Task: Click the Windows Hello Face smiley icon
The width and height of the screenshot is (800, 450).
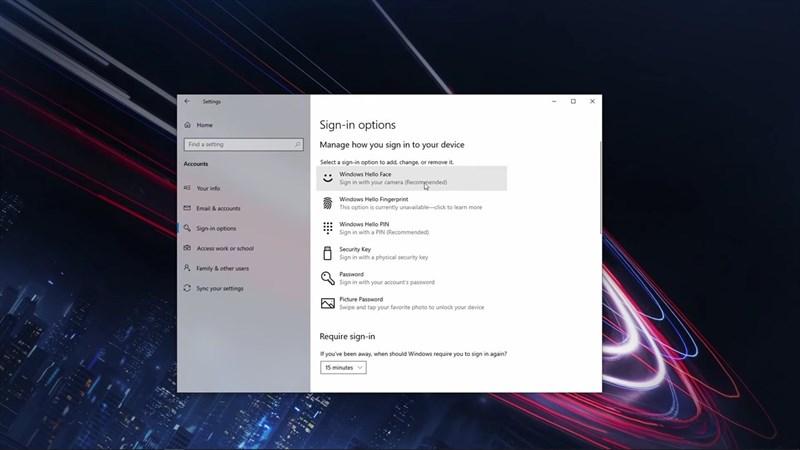Action: coord(328,178)
